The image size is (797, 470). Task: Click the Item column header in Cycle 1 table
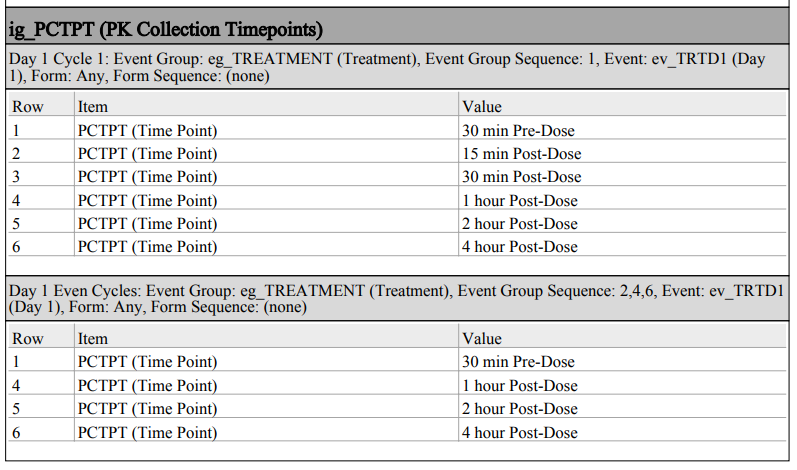coord(93,107)
